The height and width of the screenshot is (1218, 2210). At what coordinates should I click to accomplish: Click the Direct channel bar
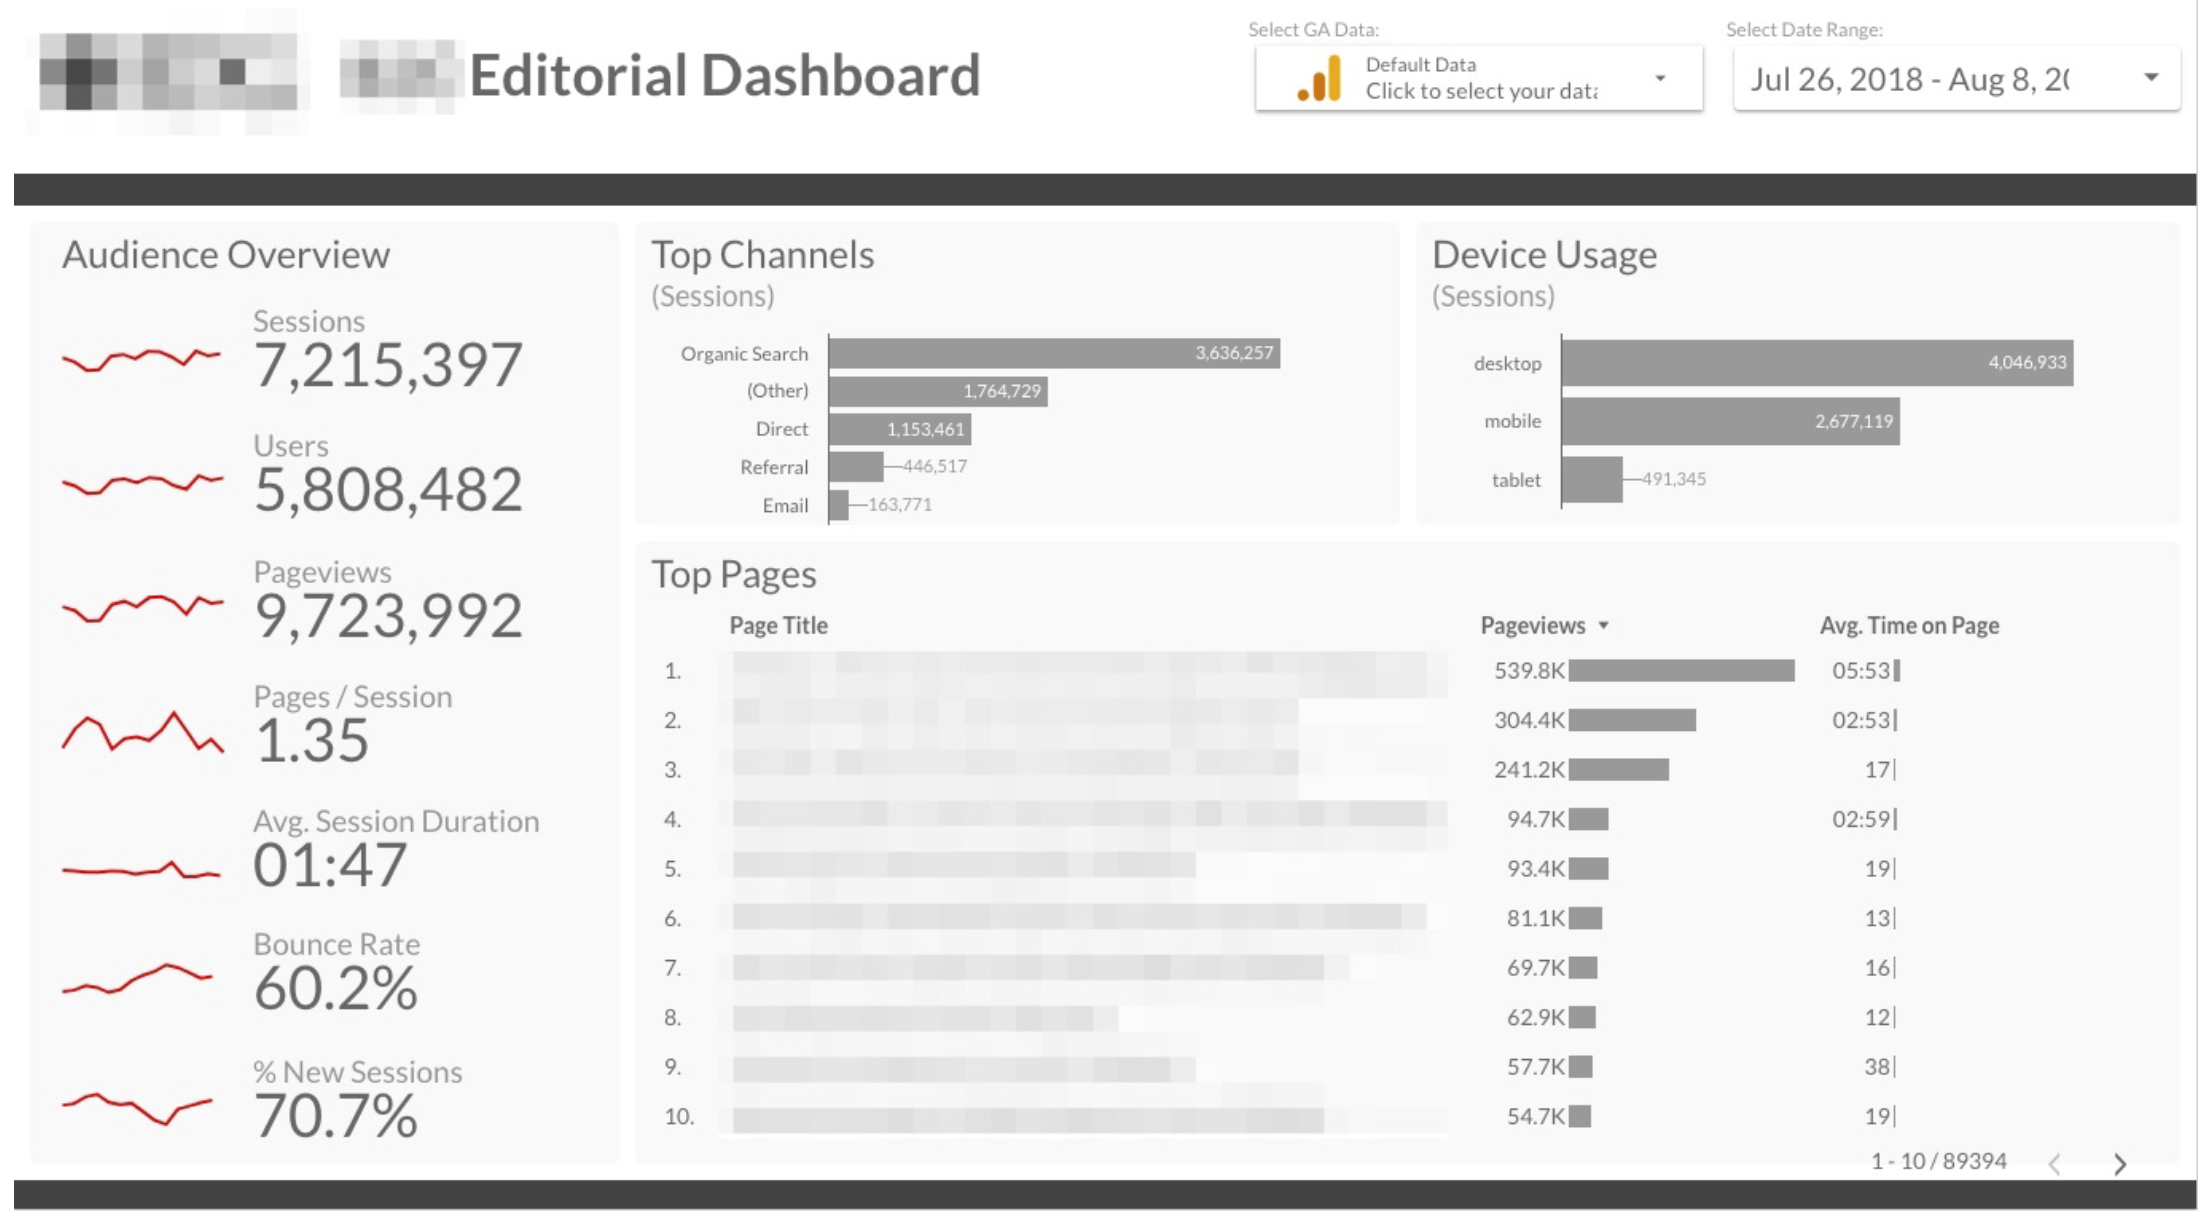point(899,430)
